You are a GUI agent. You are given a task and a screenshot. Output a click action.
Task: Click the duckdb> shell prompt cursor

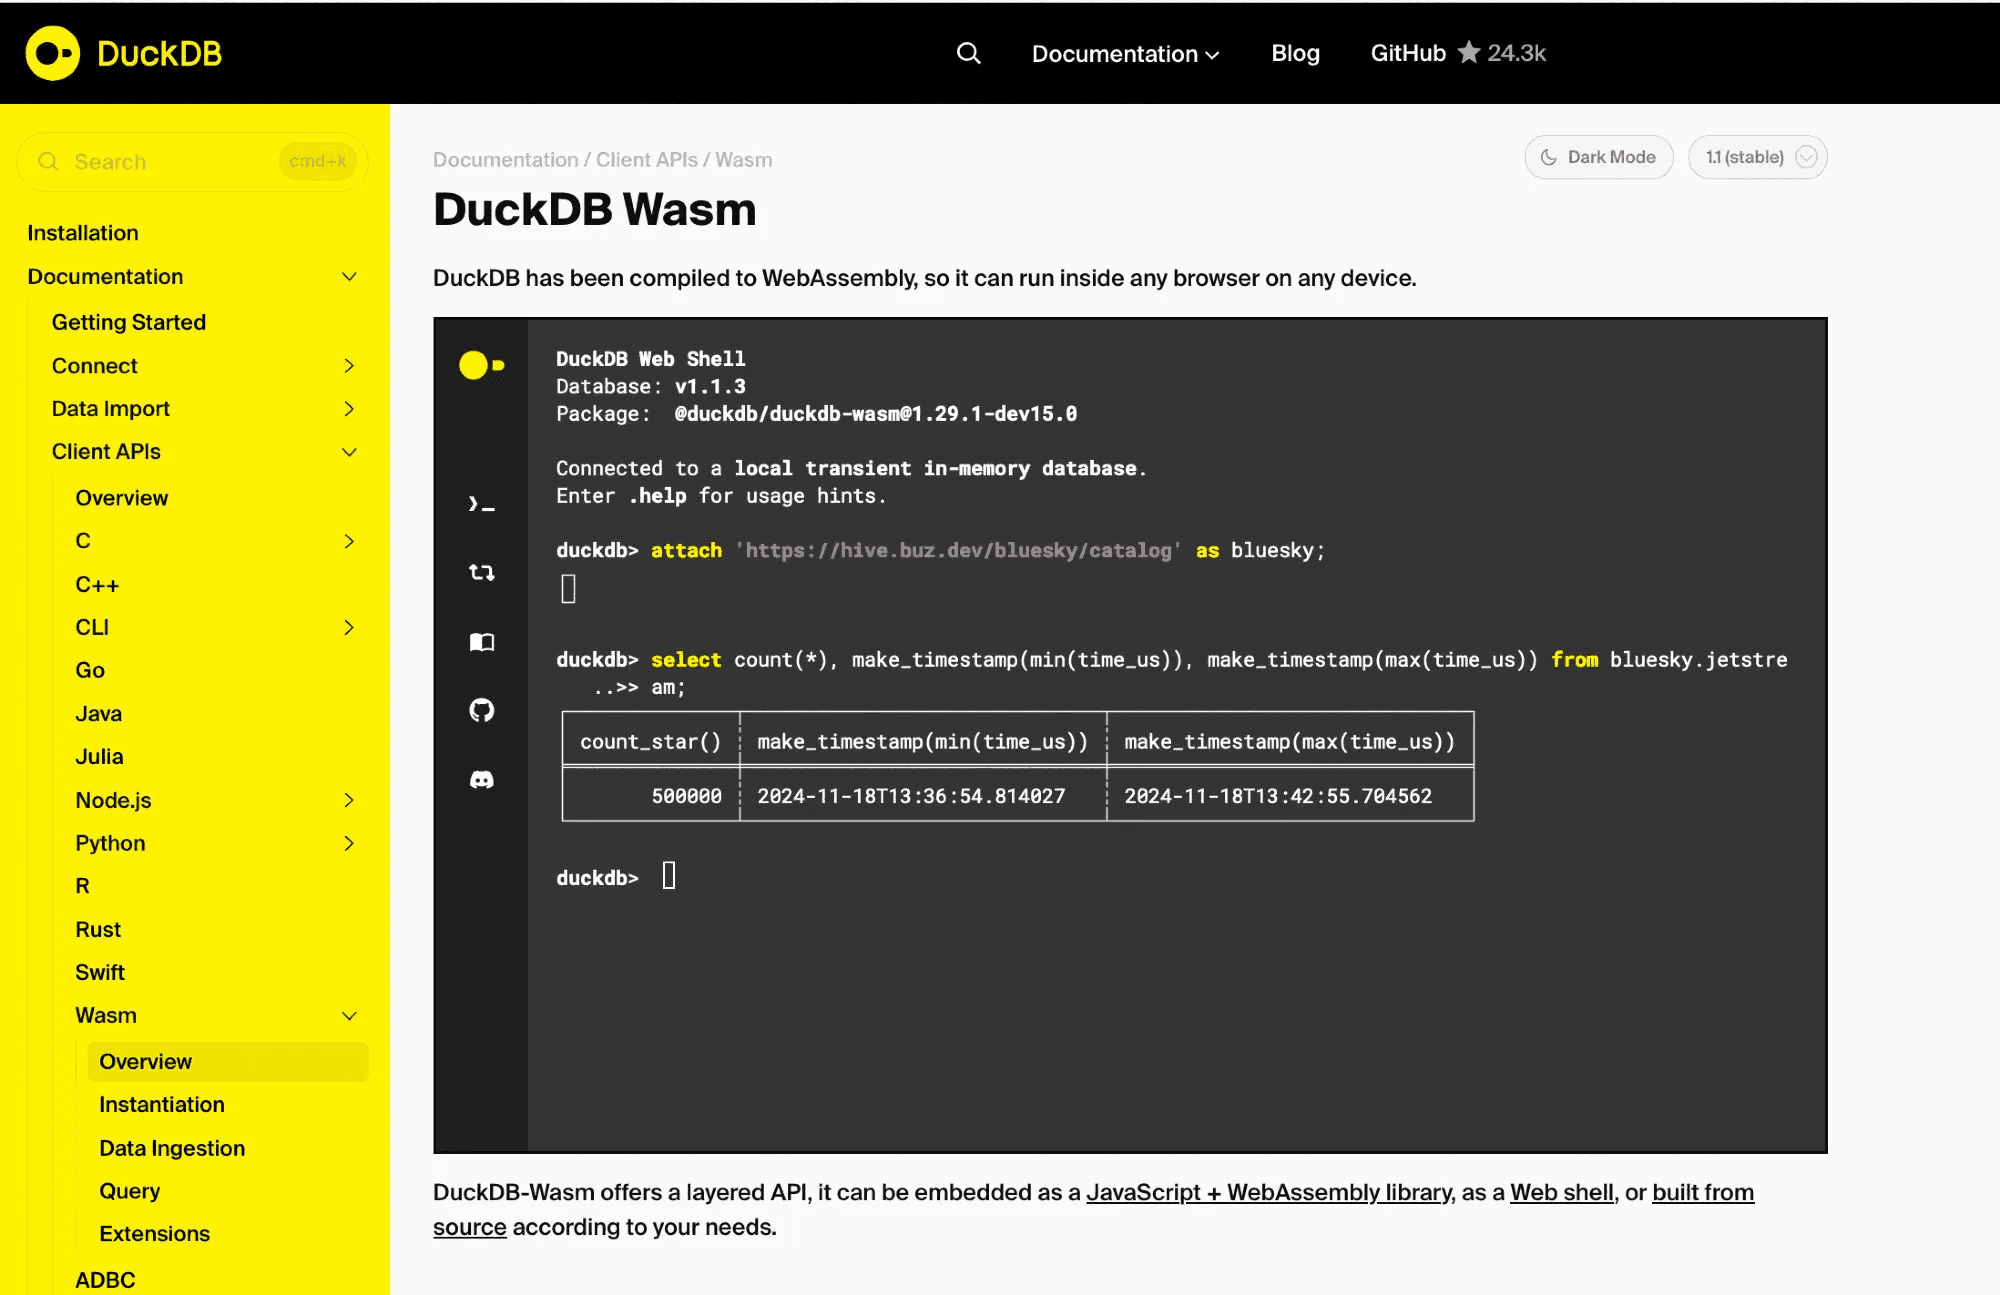[x=669, y=876]
